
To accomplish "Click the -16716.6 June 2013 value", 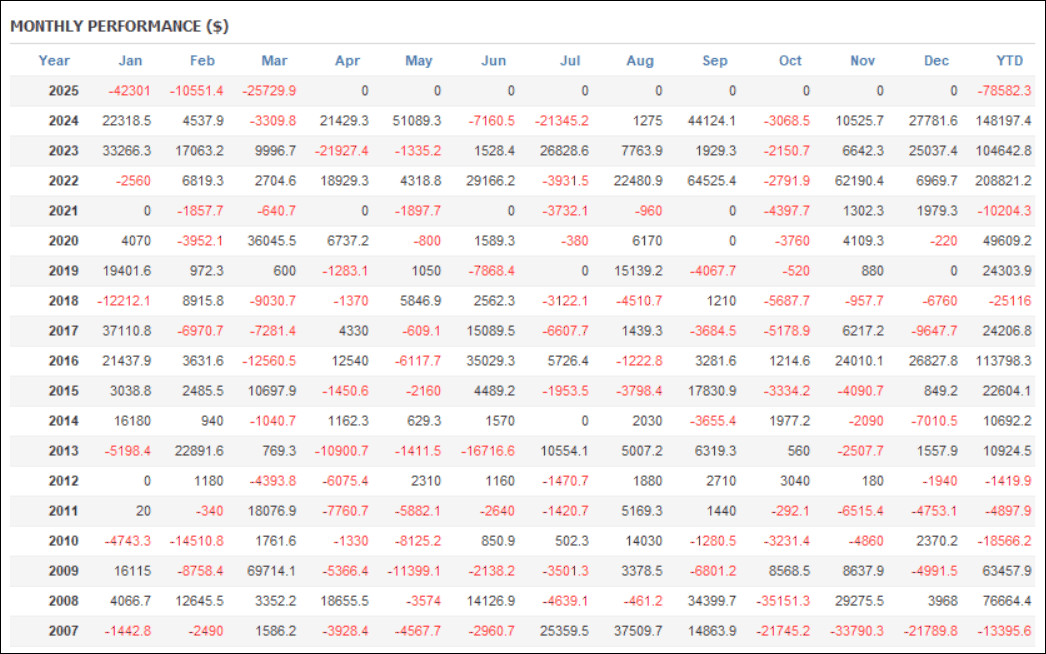I will pos(488,451).
